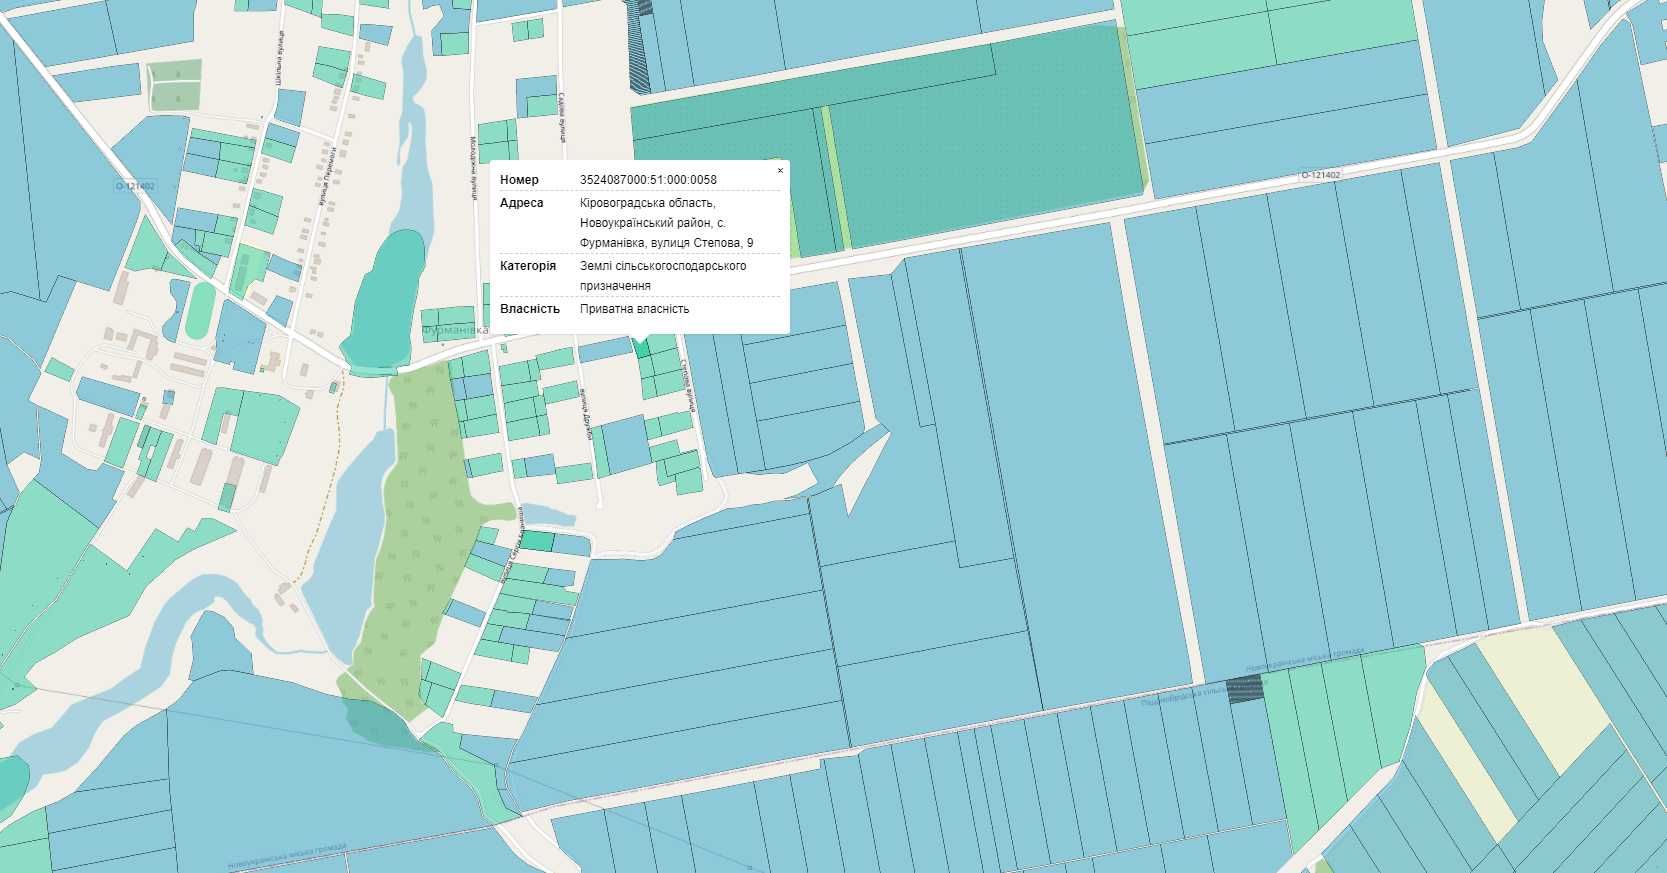Click the cadastral number 3524087000:51:000:0058
Screen dimensions: 1667x873
(648, 180)
